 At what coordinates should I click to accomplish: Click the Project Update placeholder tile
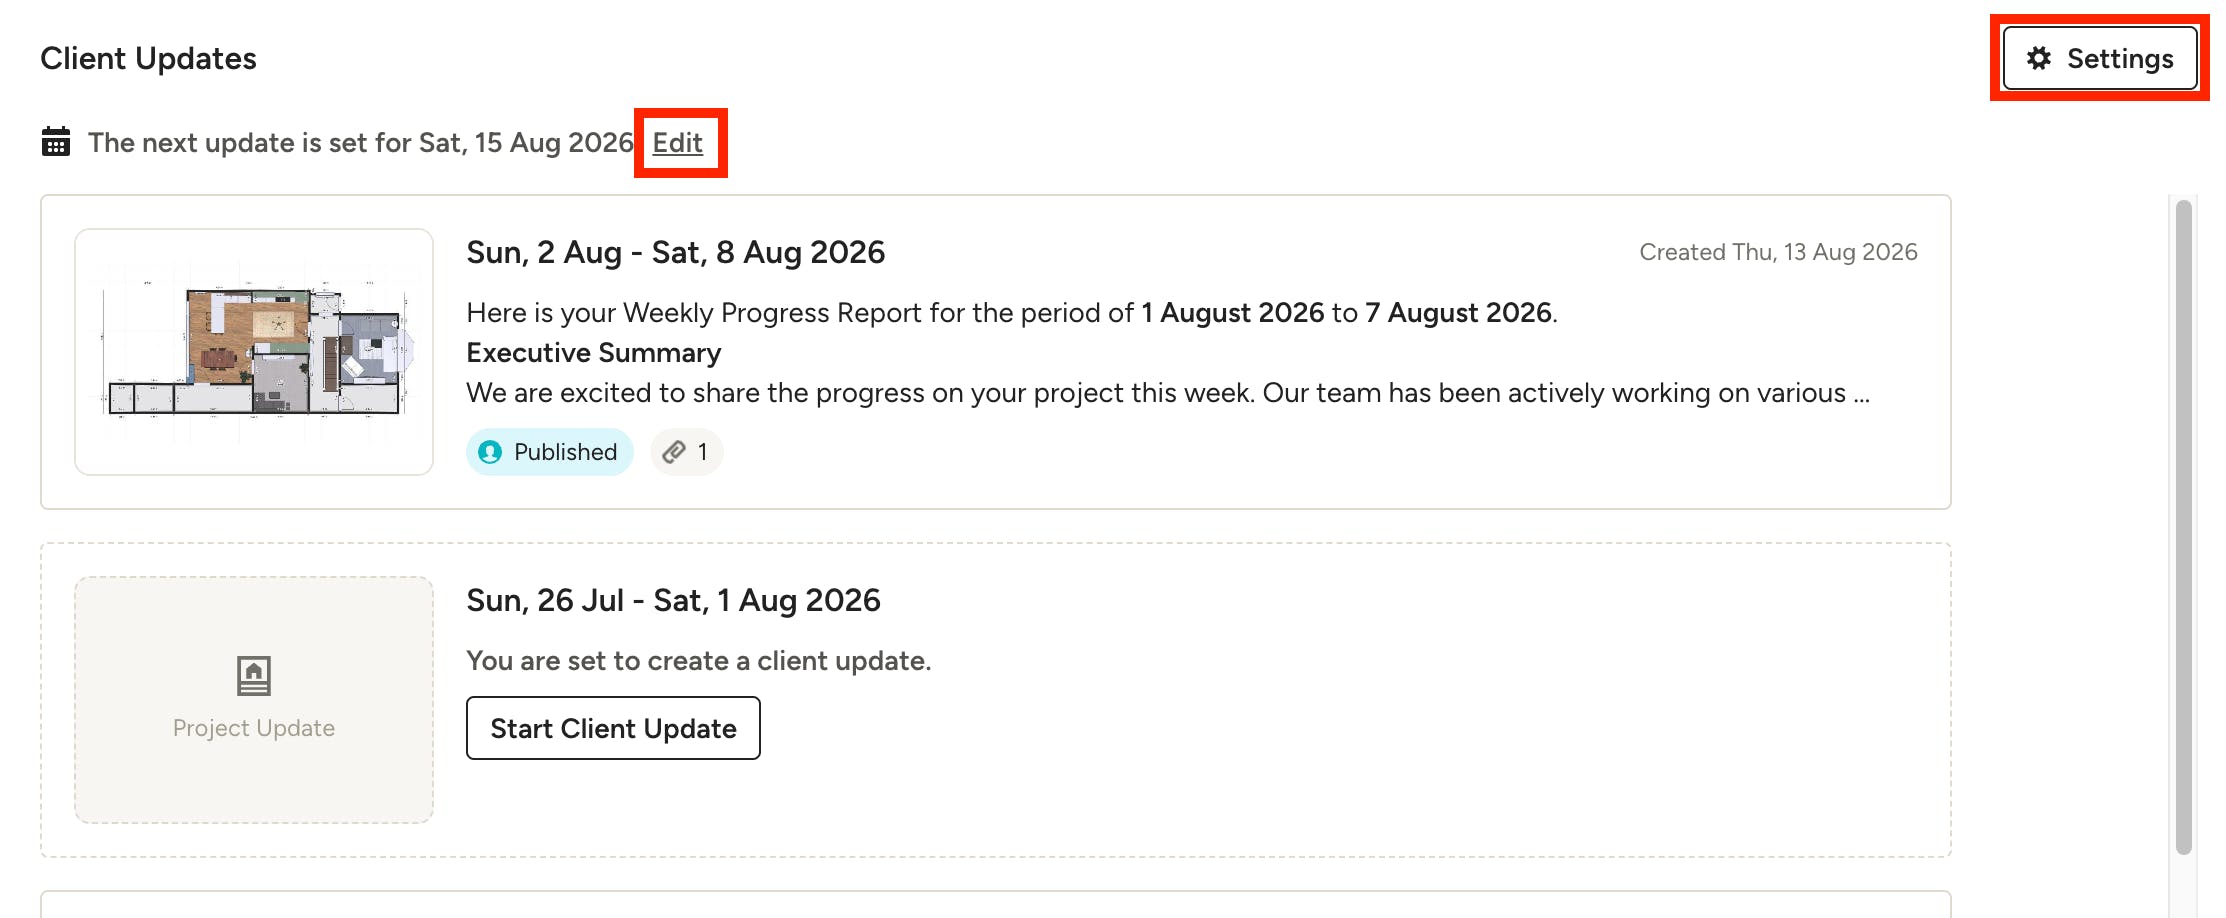[254, 700]
